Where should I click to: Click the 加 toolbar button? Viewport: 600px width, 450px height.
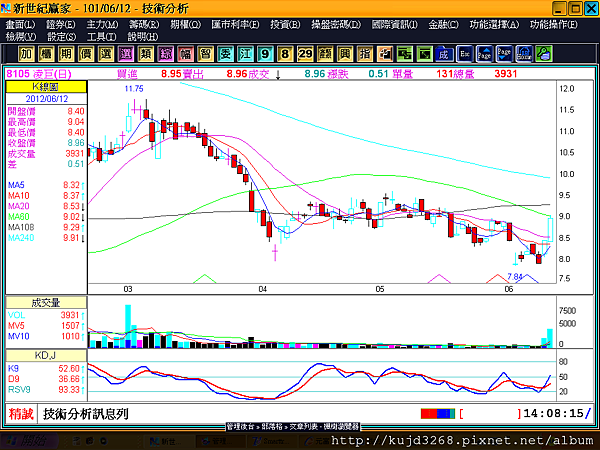point(26,54)
